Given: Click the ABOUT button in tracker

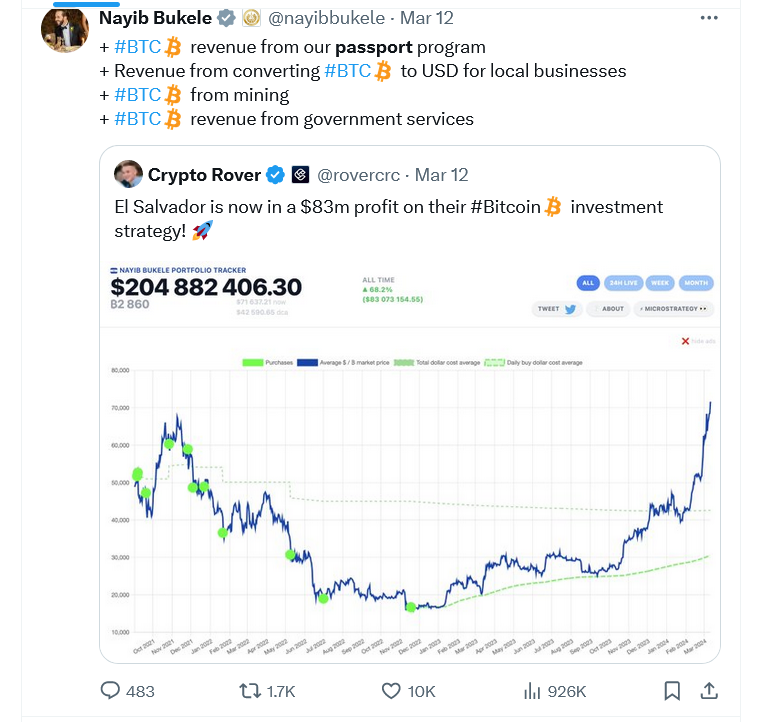Looking at the screenshot, I should (x=607, y=309).
